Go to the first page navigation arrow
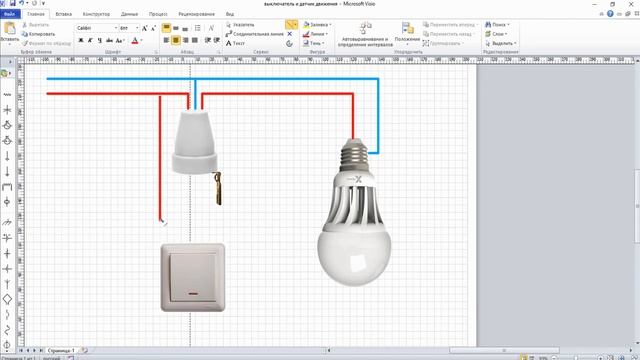This screenshot has height=360, width=640. coord(21,350)
